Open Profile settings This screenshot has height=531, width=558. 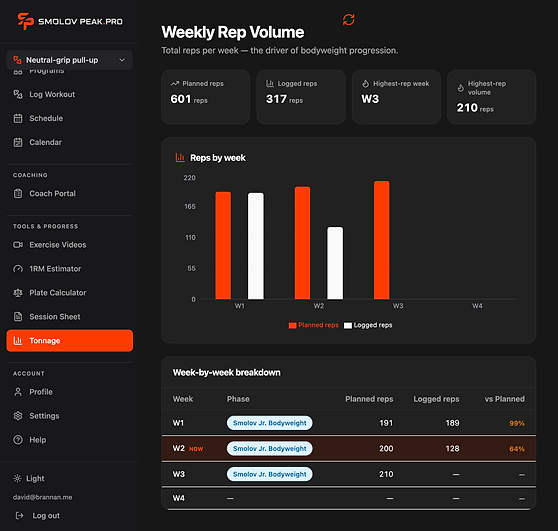pyautogui.click(x=41, y=392)
